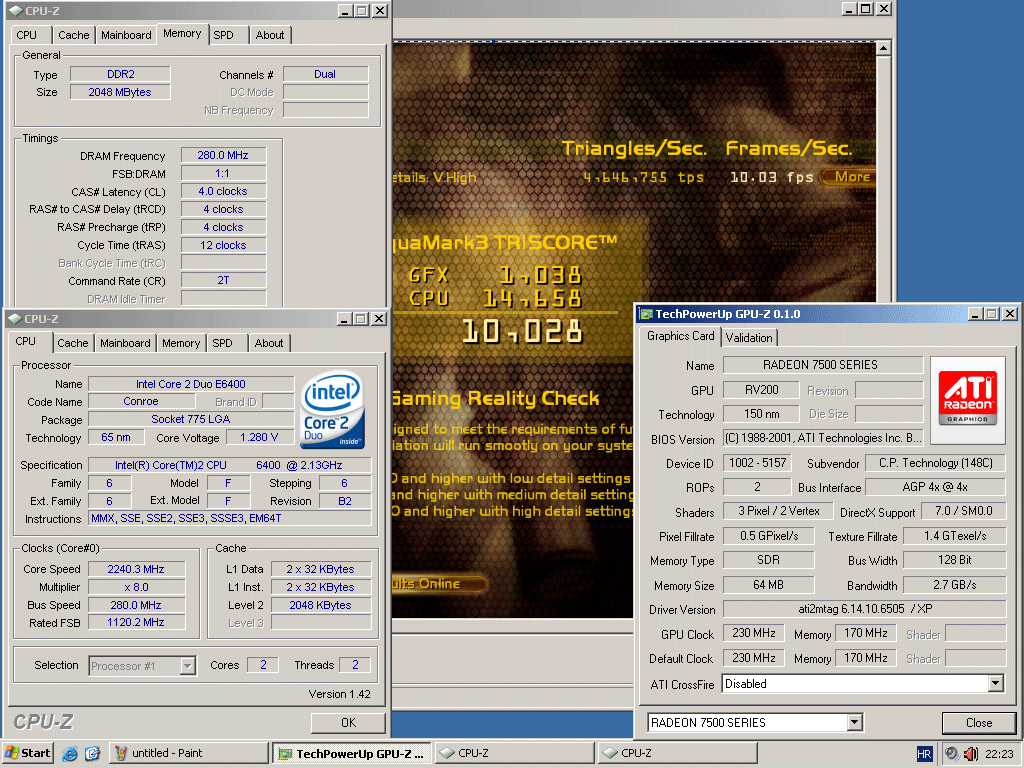Open the CPU tab in top CPU-Z window

pos(27,35)
